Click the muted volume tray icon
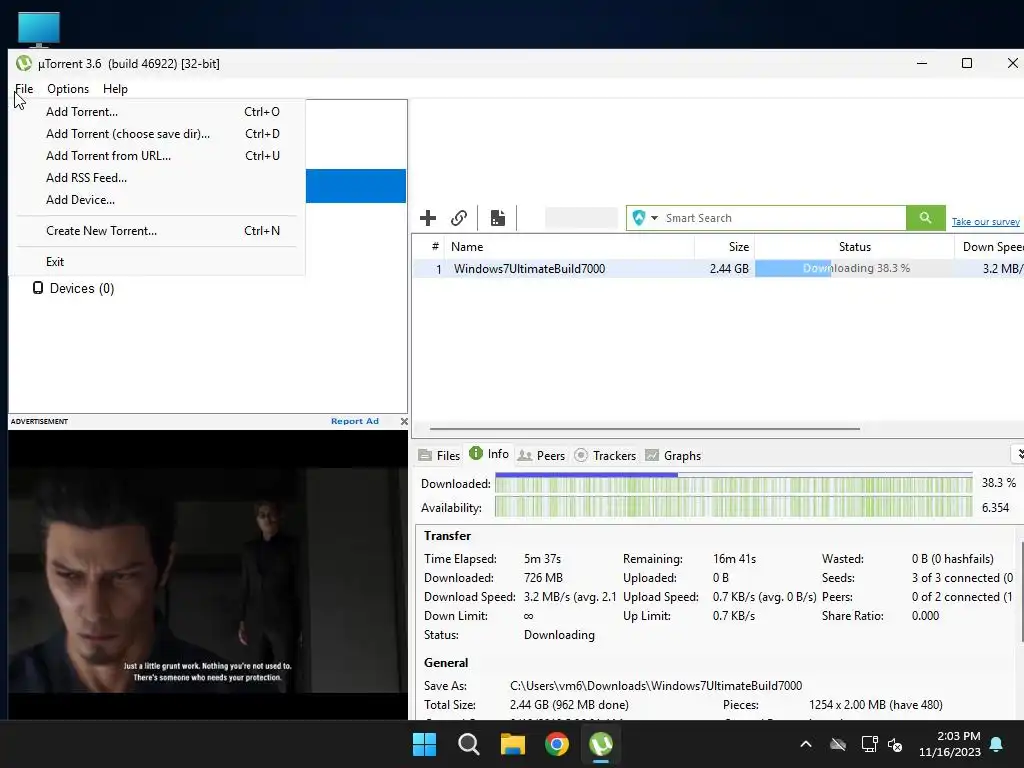Image resolution: width=1024 pixels, height=768 pixels. click(x=895, y=744)
